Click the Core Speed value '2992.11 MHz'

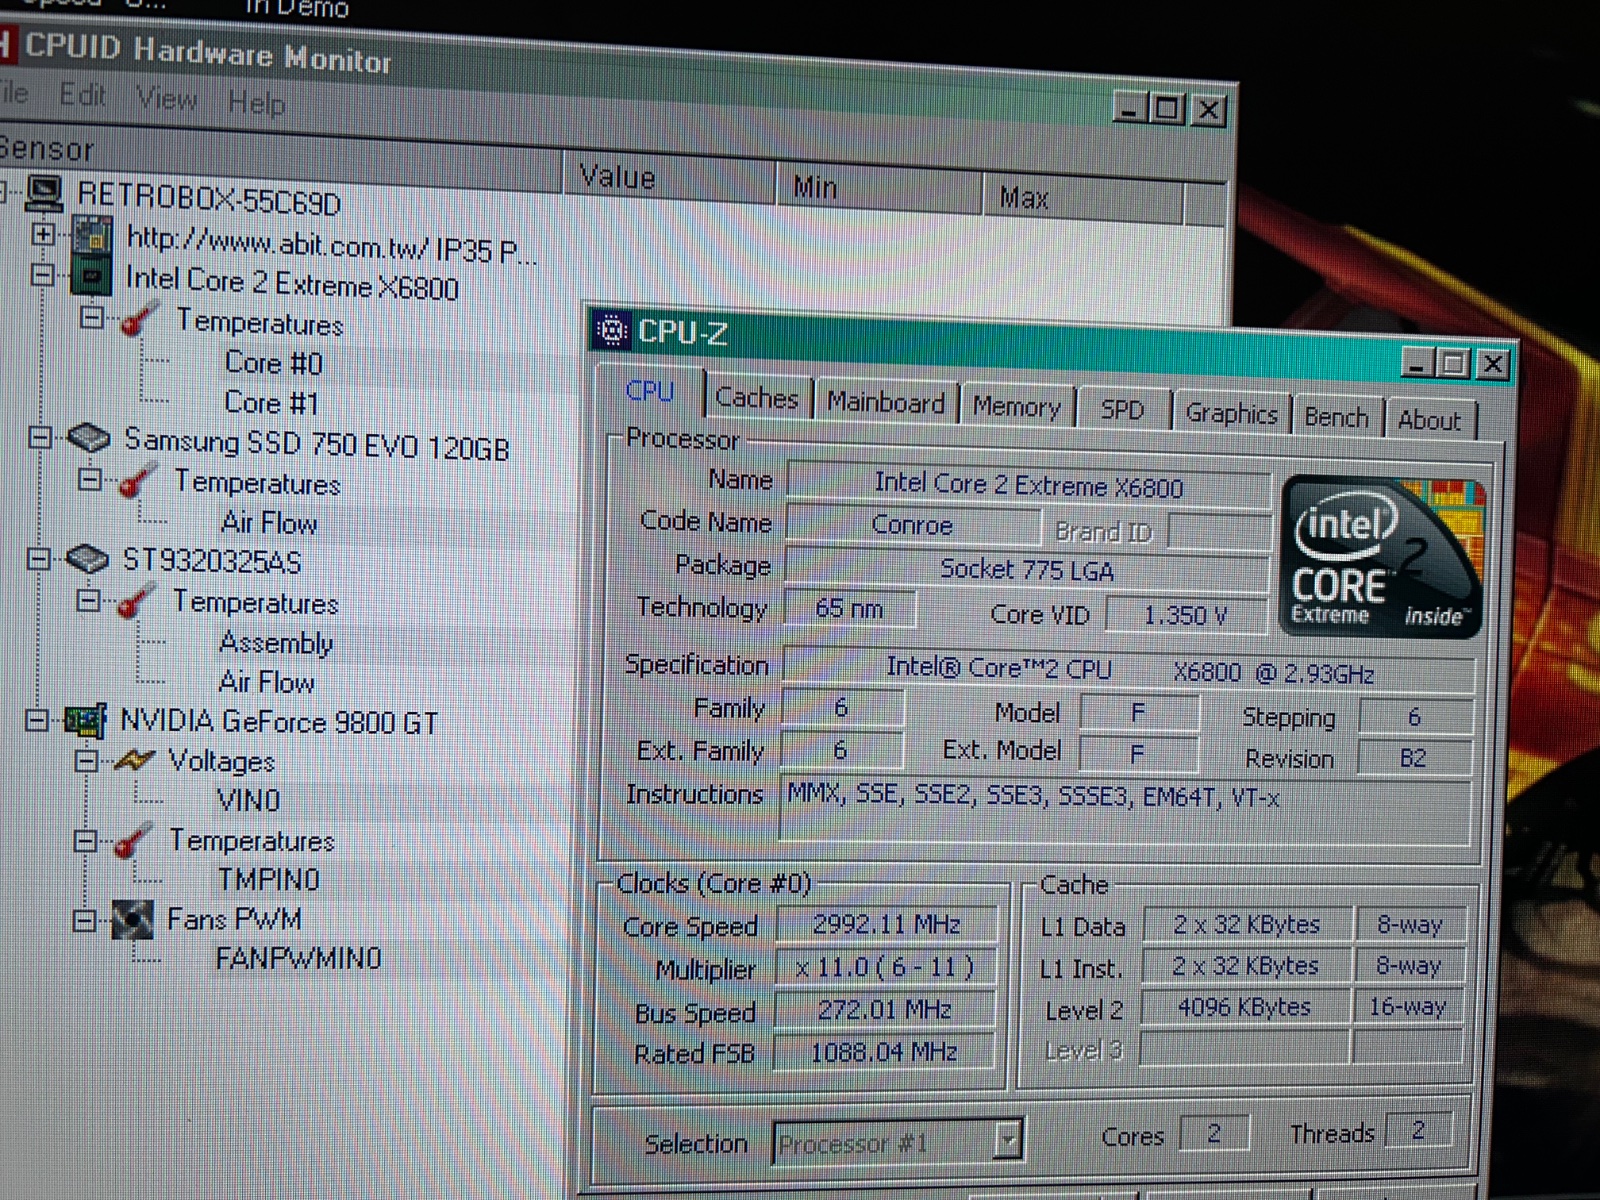point(886,924)
